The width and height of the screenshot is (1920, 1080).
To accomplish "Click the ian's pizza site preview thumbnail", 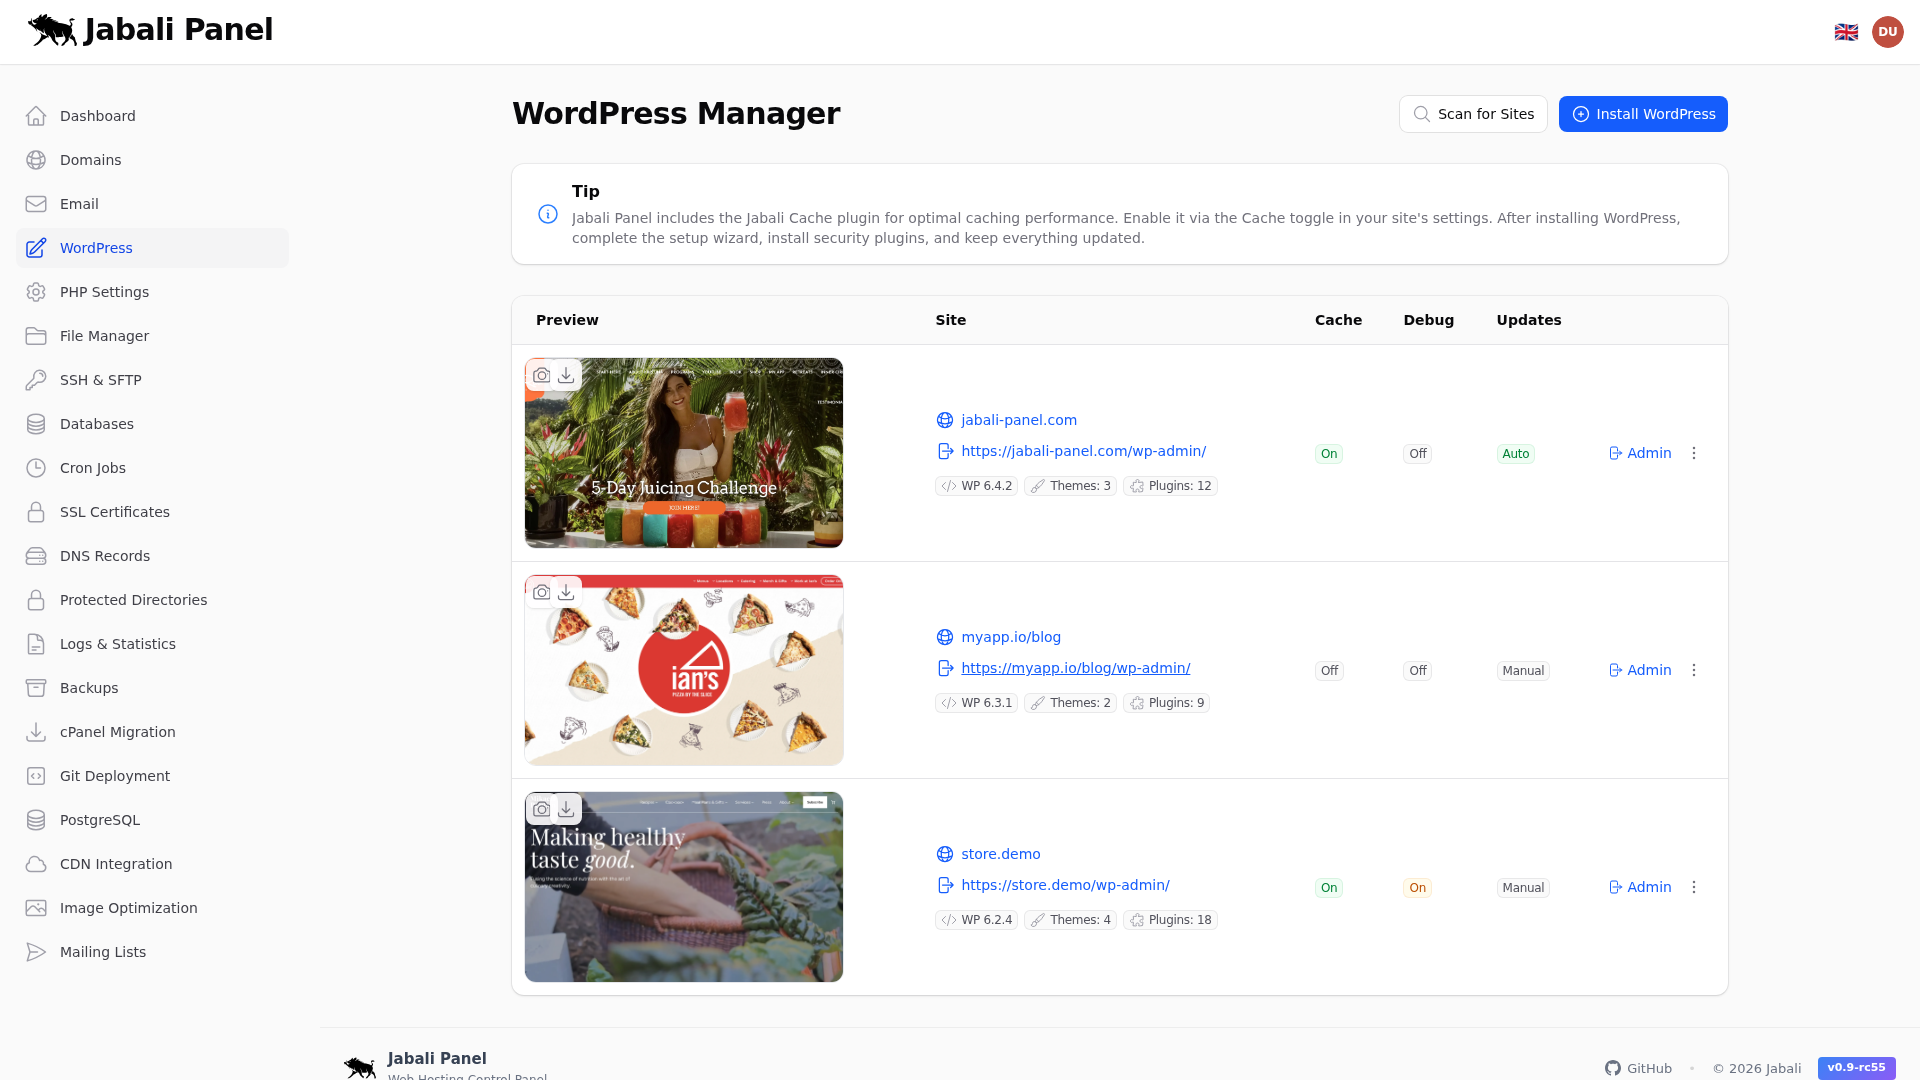I will coord(683,670).
